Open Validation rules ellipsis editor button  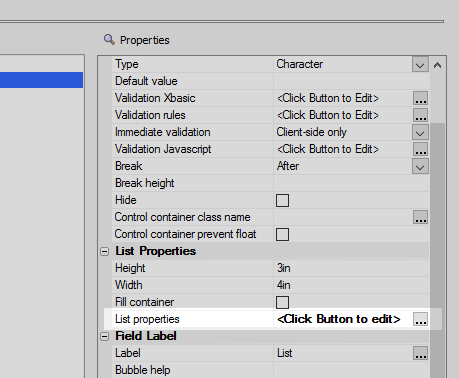pyautogui.click(x=420, y=115)
